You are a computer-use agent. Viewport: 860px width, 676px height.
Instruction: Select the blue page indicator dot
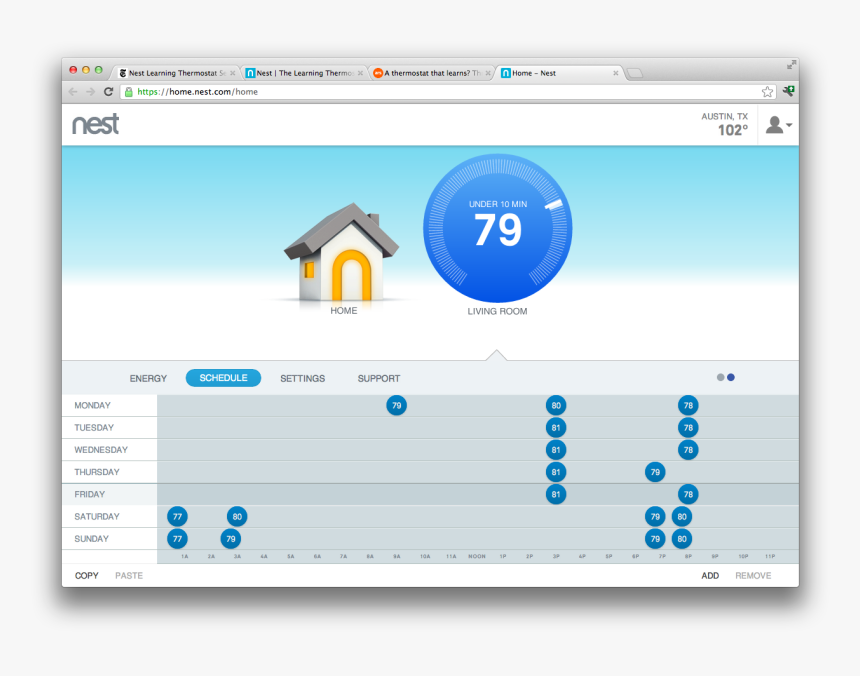pos(731,377)
